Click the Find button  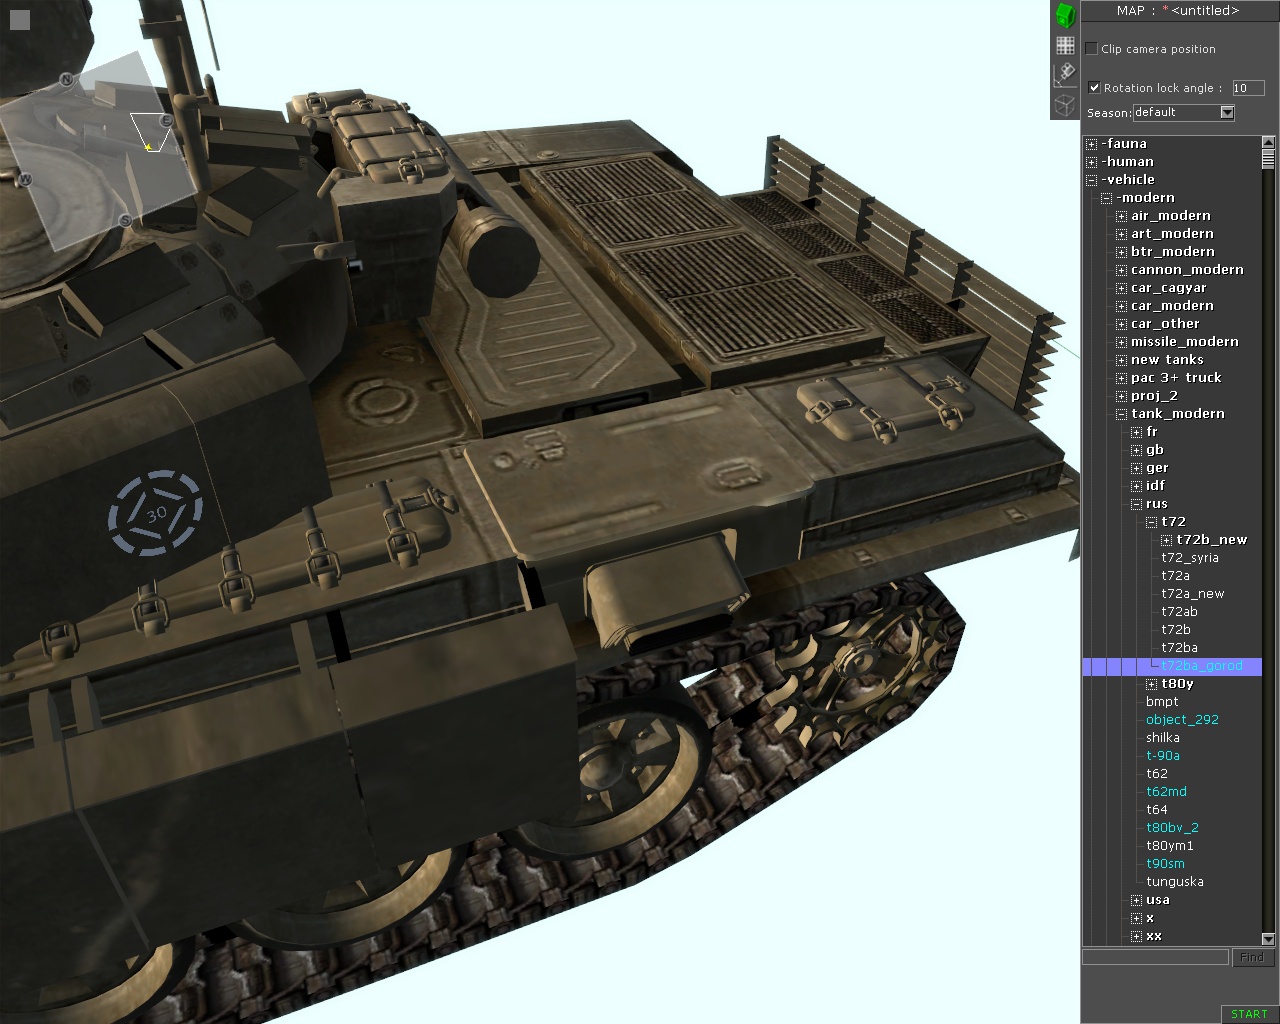tap(1252, 957)
